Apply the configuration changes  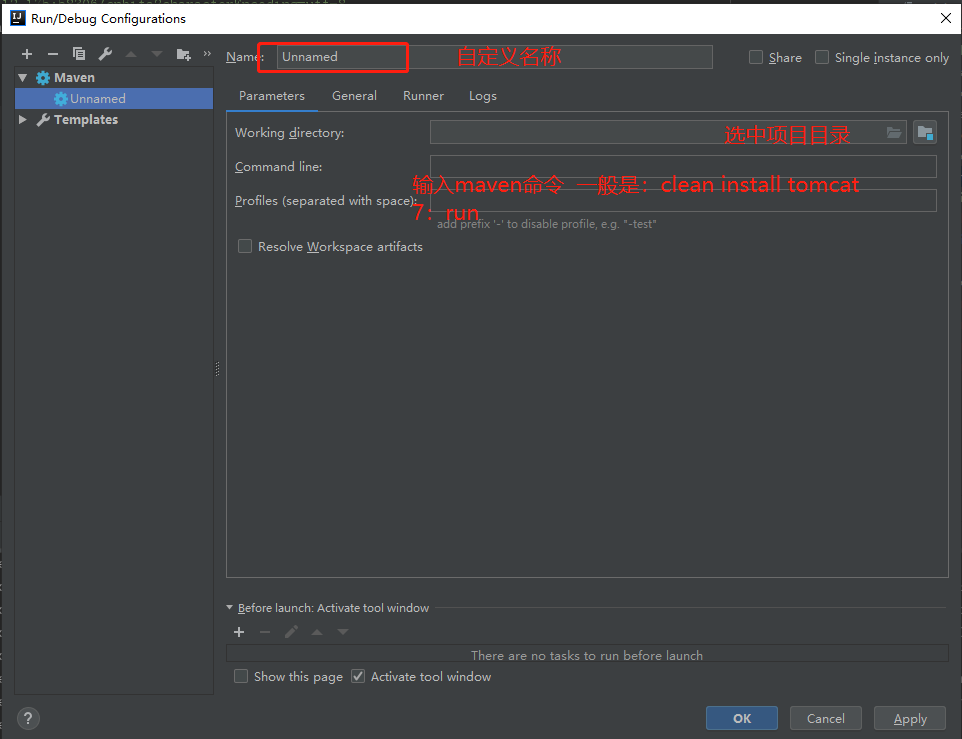(909, 718)
